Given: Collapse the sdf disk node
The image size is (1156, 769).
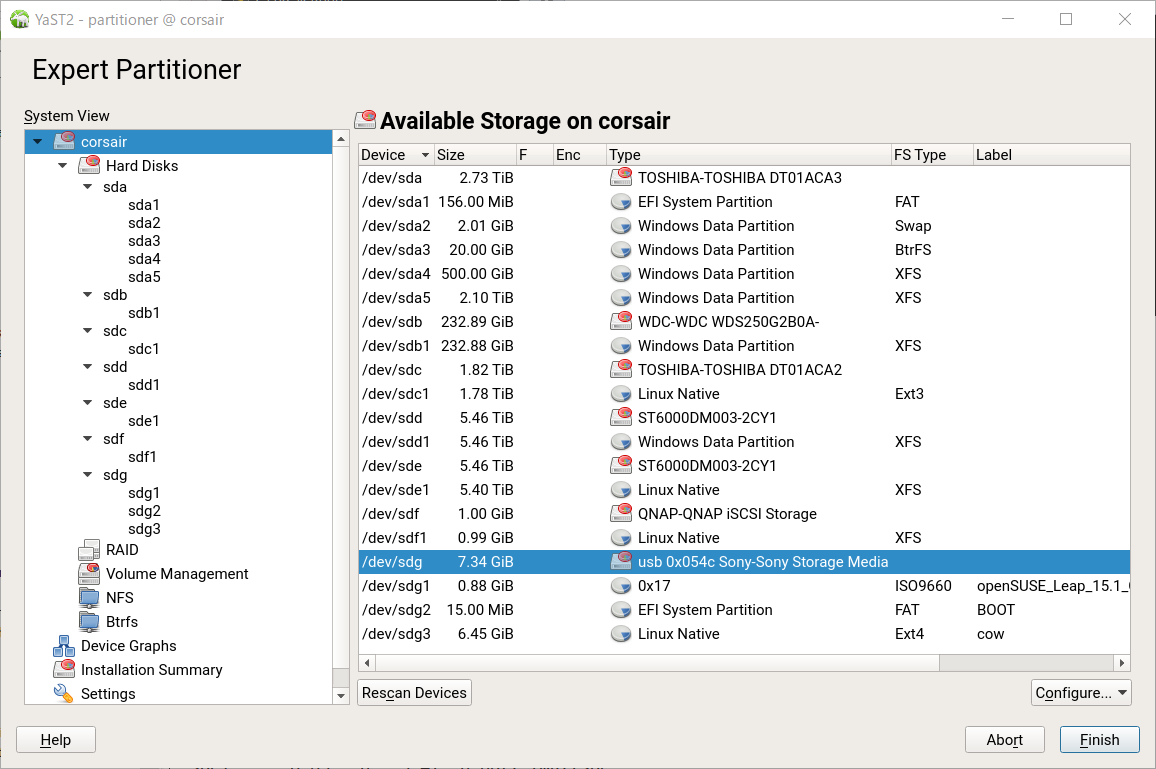Looking at the screenshot, I should click(x=88, y=438).
